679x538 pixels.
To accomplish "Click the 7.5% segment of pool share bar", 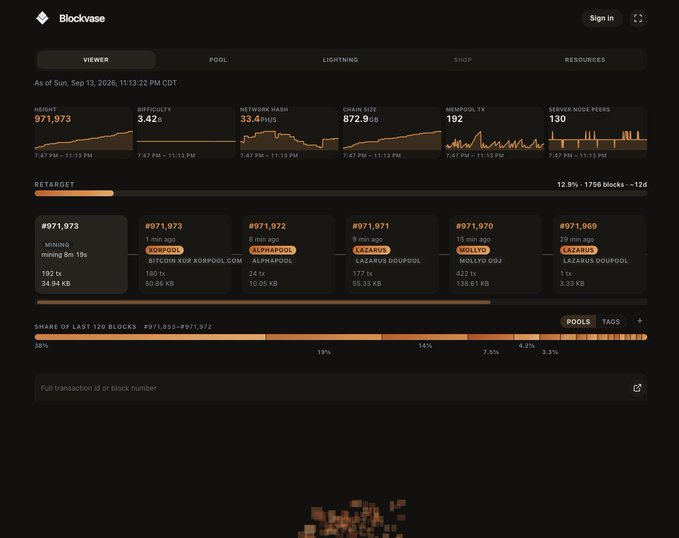I will pos(491,337).
